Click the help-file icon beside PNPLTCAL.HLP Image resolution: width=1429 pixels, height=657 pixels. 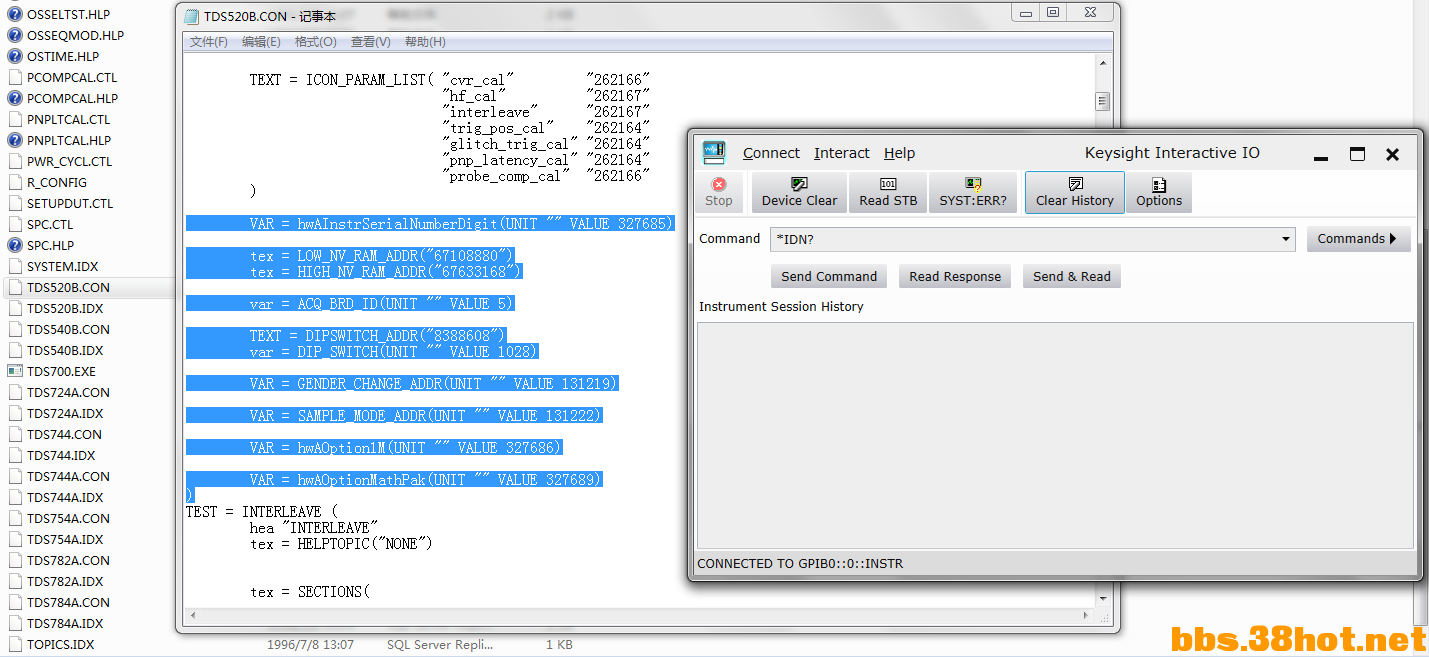pyautogui.click(x=15, y=140)
